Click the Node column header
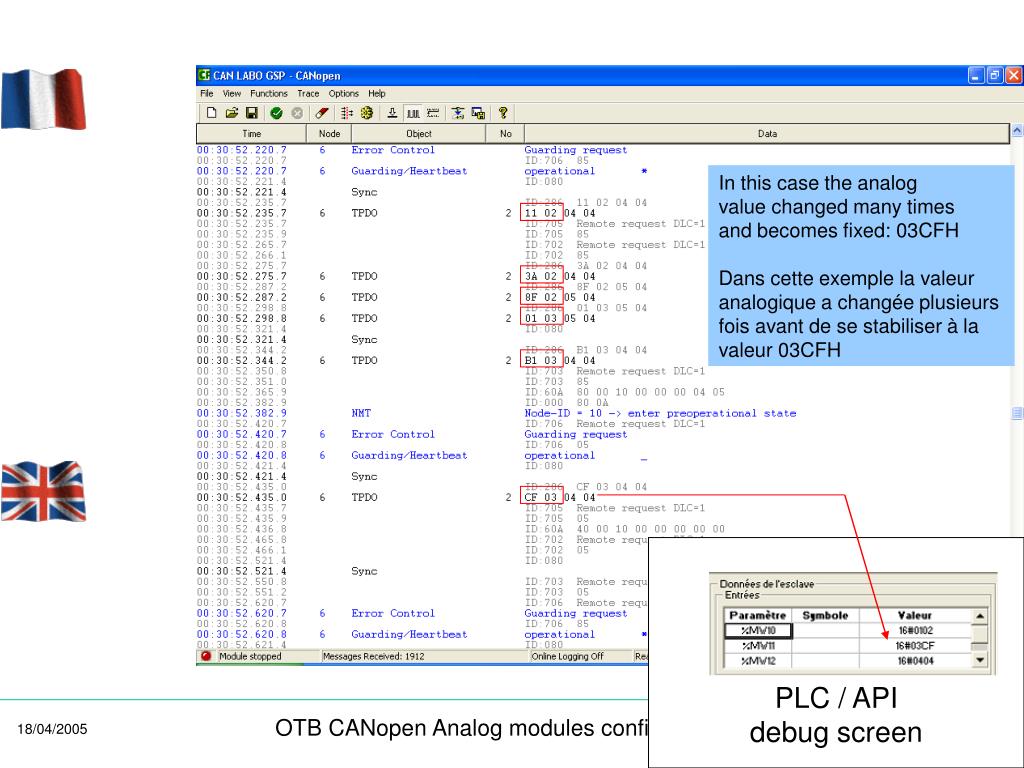Viewport: 1024px width, 768px height. 329,133
